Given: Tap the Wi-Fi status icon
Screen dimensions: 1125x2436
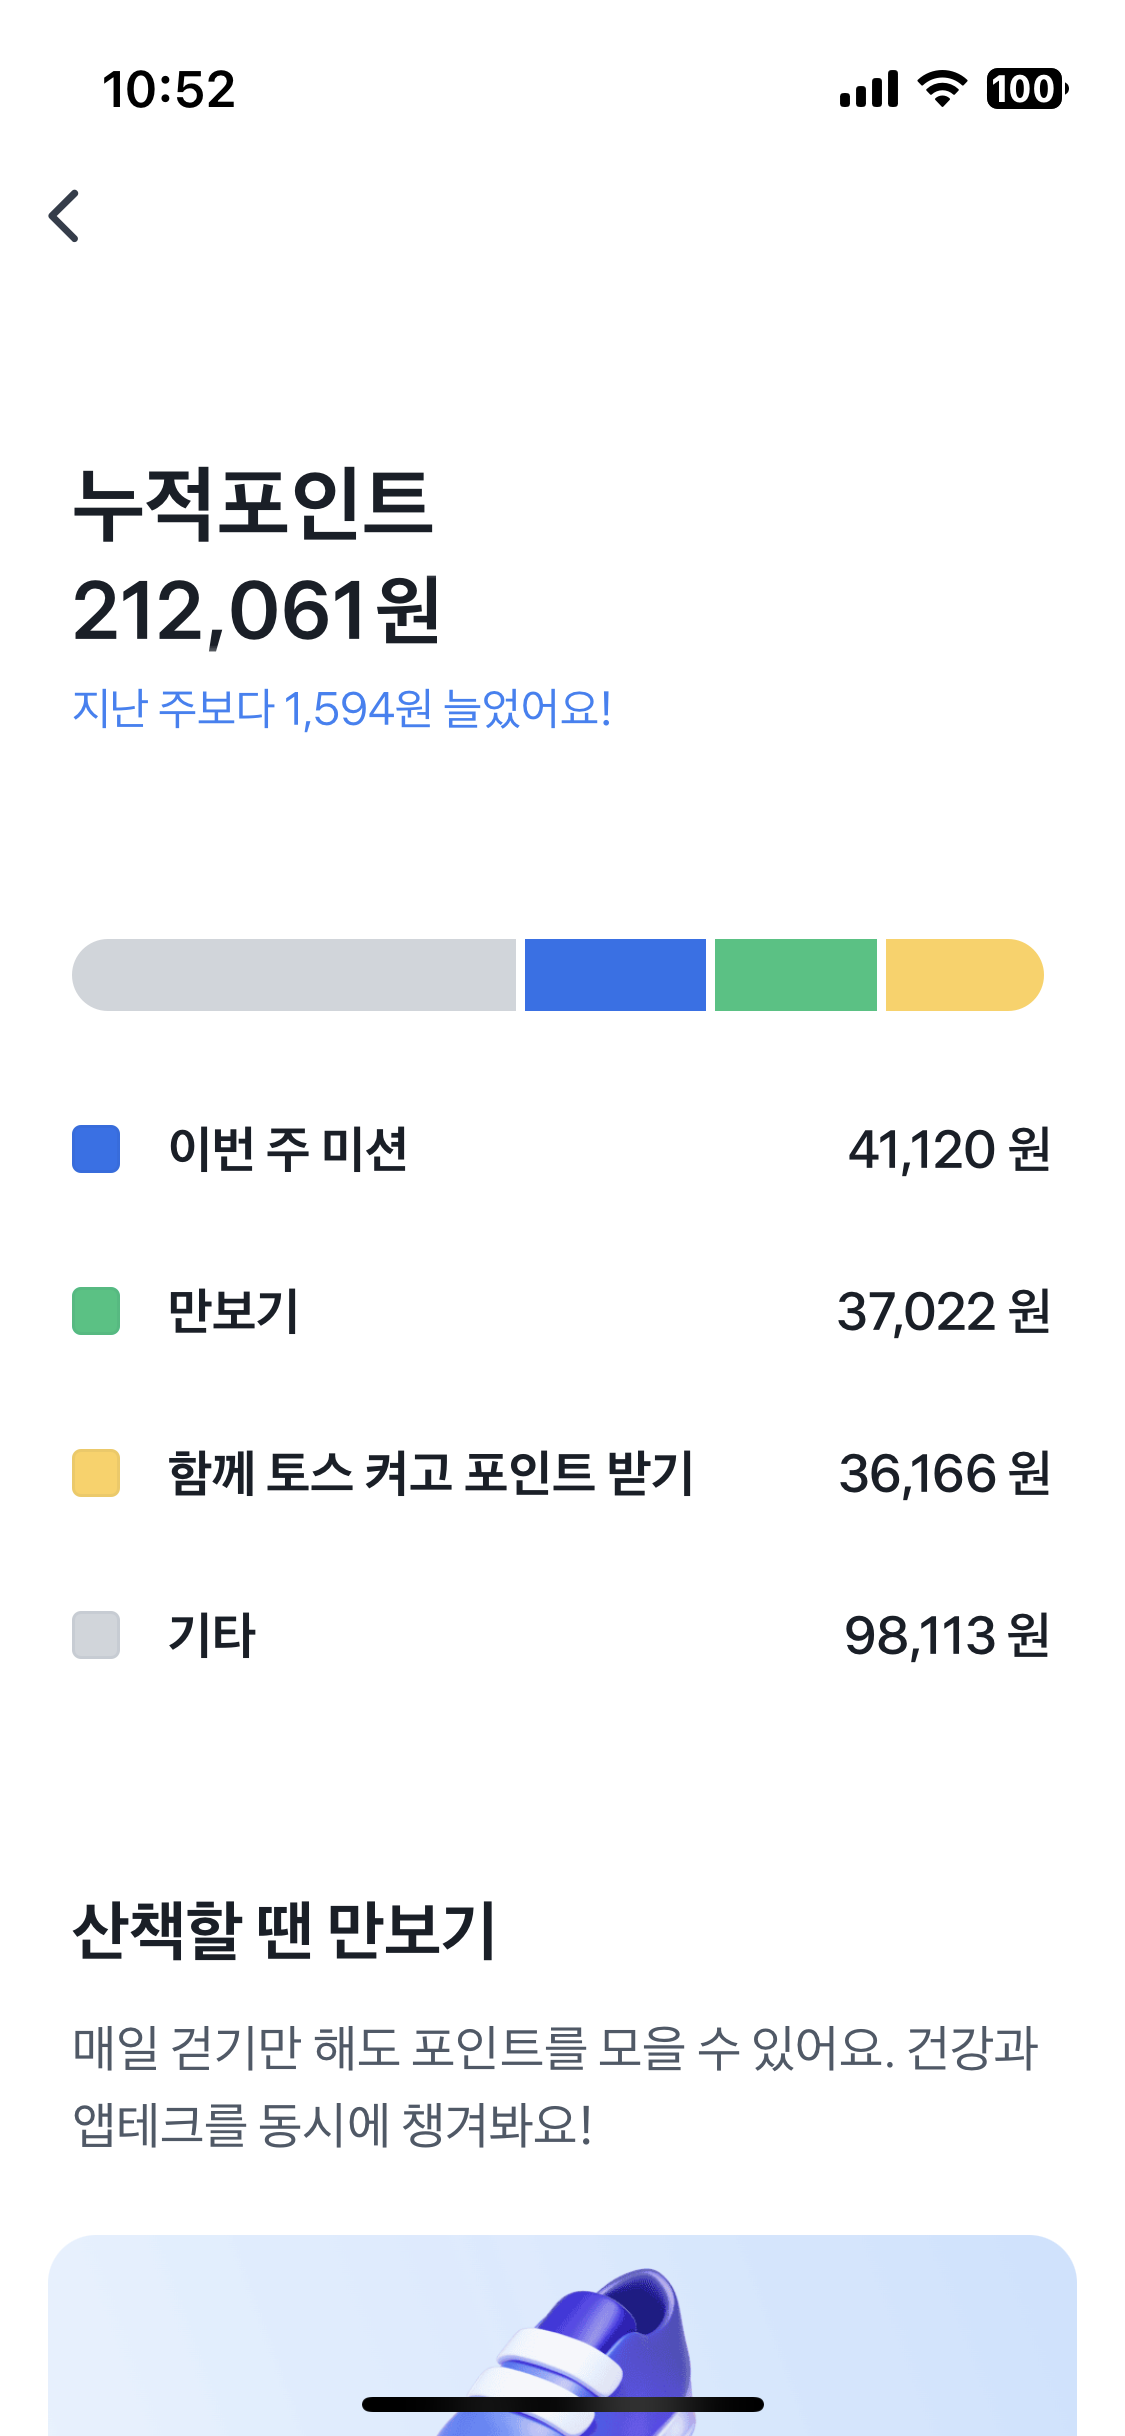Looking at the screenshot, I should [942, 89].
